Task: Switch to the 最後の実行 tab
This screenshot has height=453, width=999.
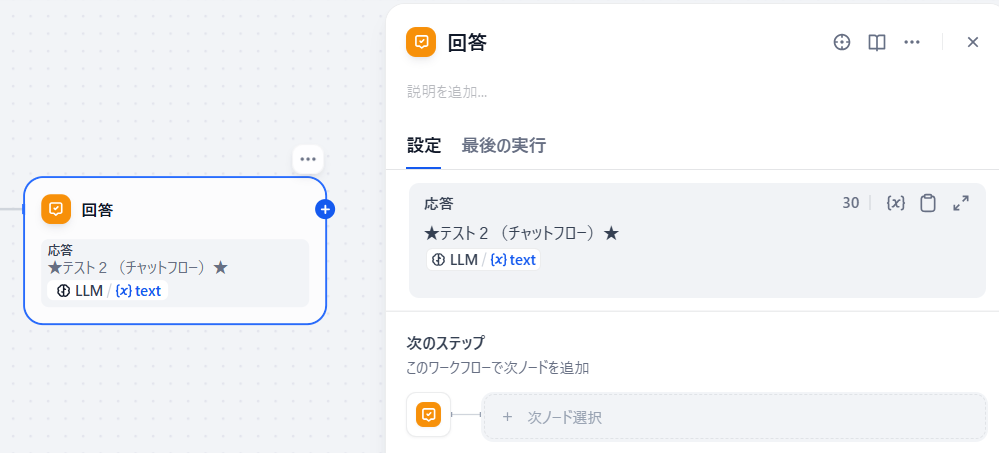Action: [x=503, y=146]
